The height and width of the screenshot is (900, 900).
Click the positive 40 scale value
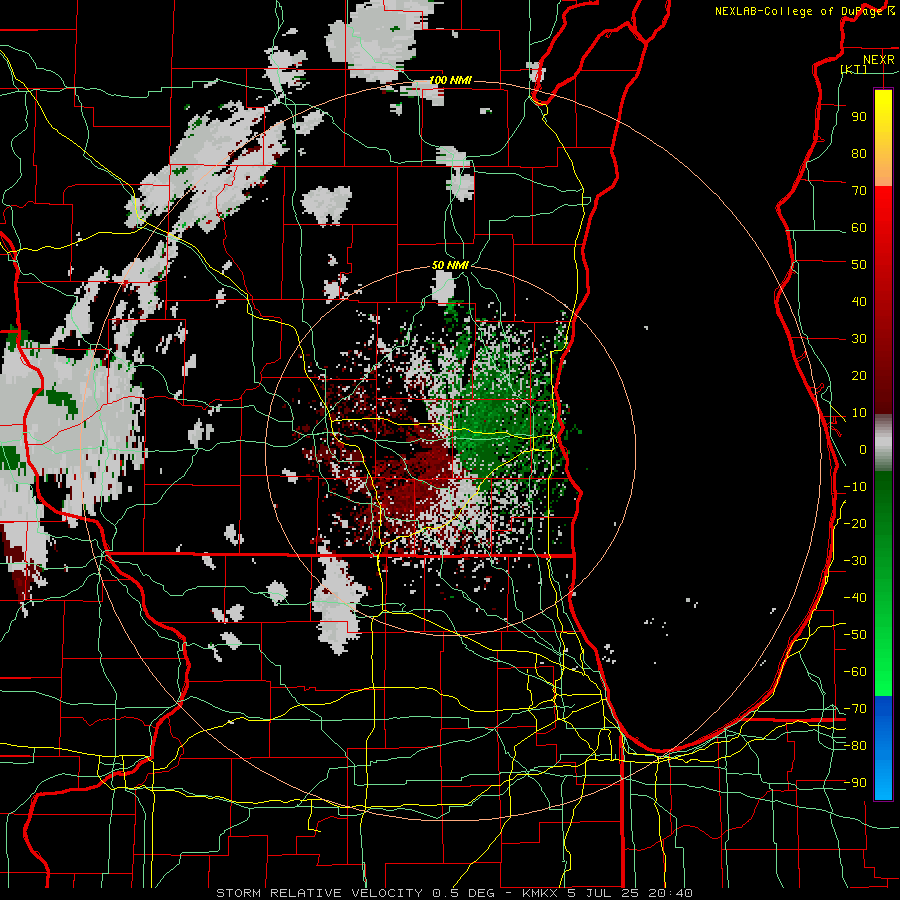click(x=859, y=301)
